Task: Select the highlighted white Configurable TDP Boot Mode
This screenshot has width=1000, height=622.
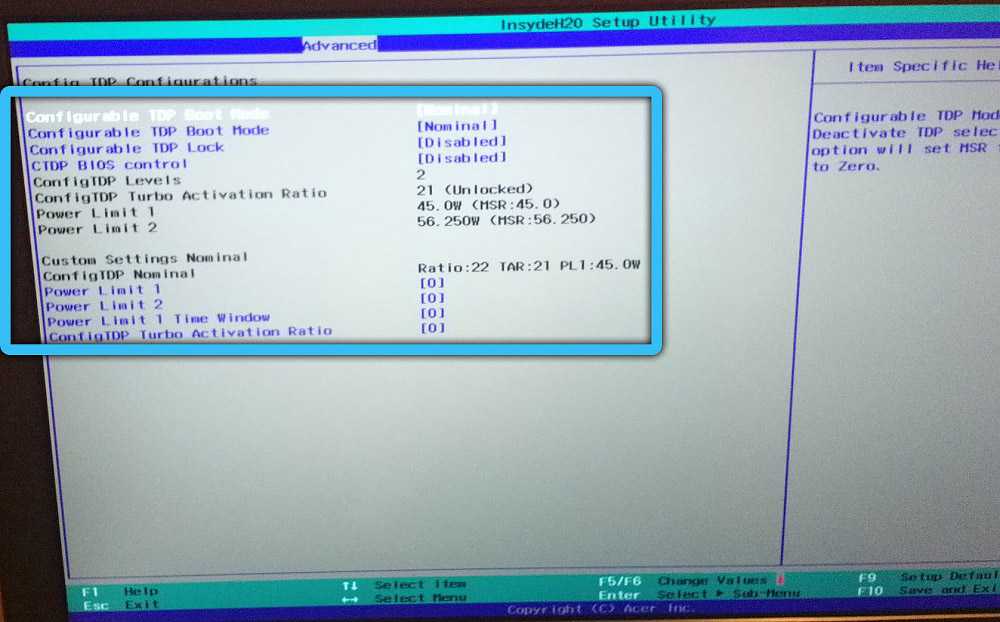Action: [147, 115]
